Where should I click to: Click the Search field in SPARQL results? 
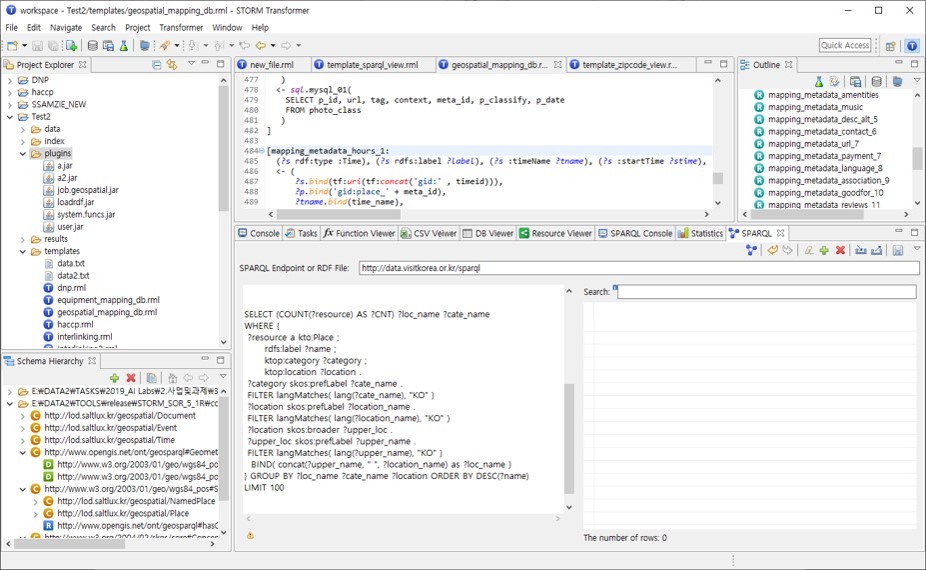coord(767,292)
